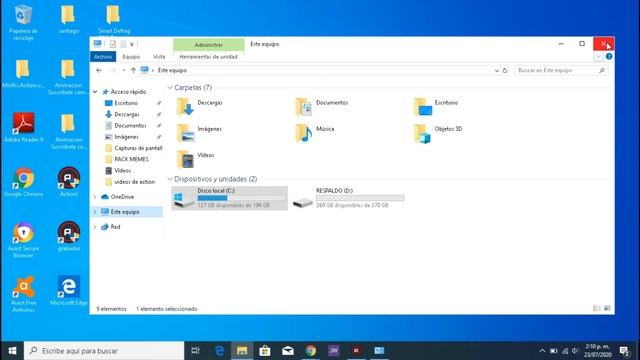Screen dimensions: 640x360
Task: Select Documentos in the navigation pane
Action: click(x=130, y=126)
